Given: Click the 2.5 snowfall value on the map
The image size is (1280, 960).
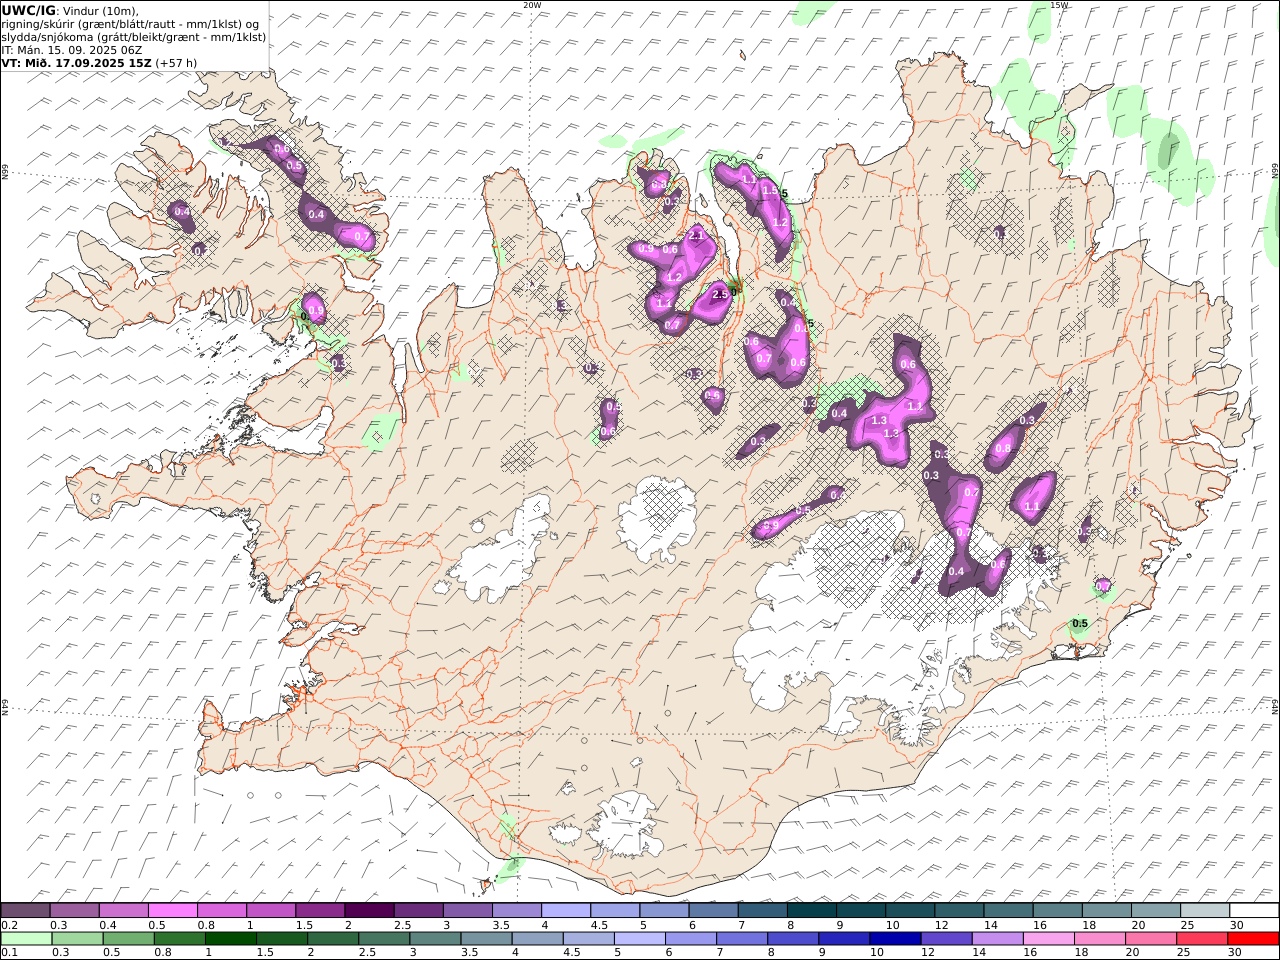Looking at the screenshot, I should [719, 294].
